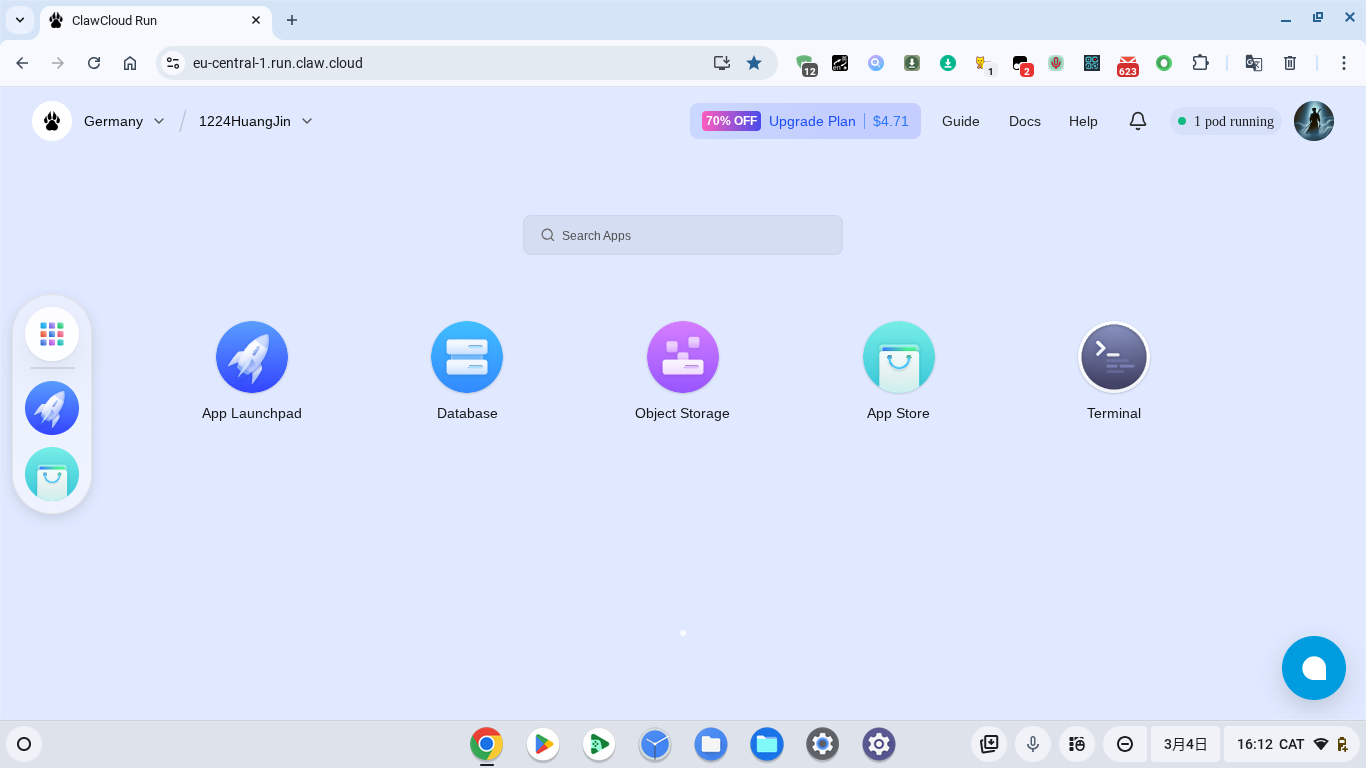The height and width of the screenshot is (768, 1366).
Task: Open the Database app
Action: [x=467, y=357]
